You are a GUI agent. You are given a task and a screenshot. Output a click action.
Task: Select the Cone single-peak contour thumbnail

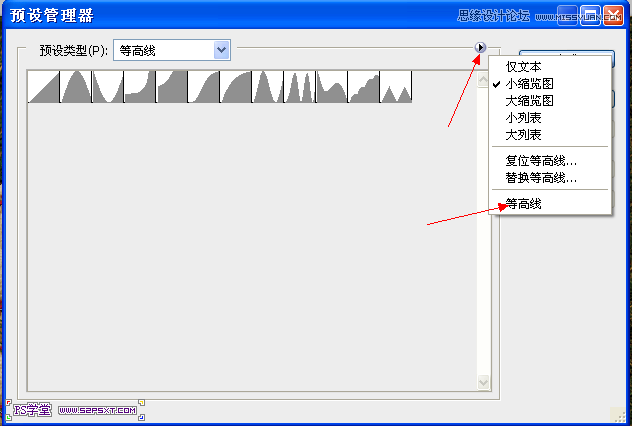[75, 87]
